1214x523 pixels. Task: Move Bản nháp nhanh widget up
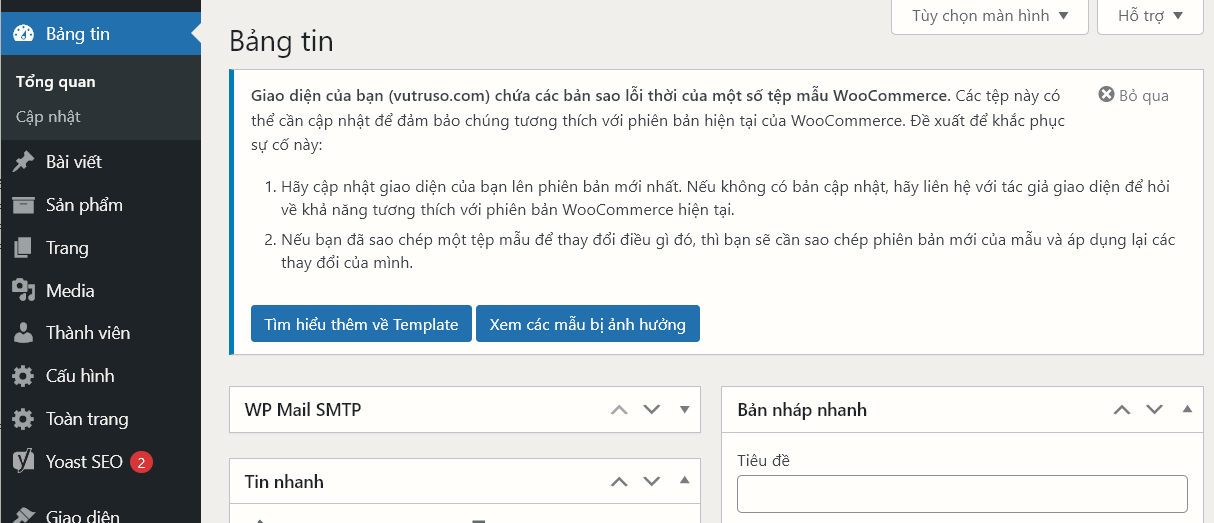pyautogui.click(x=1122, y=409)
